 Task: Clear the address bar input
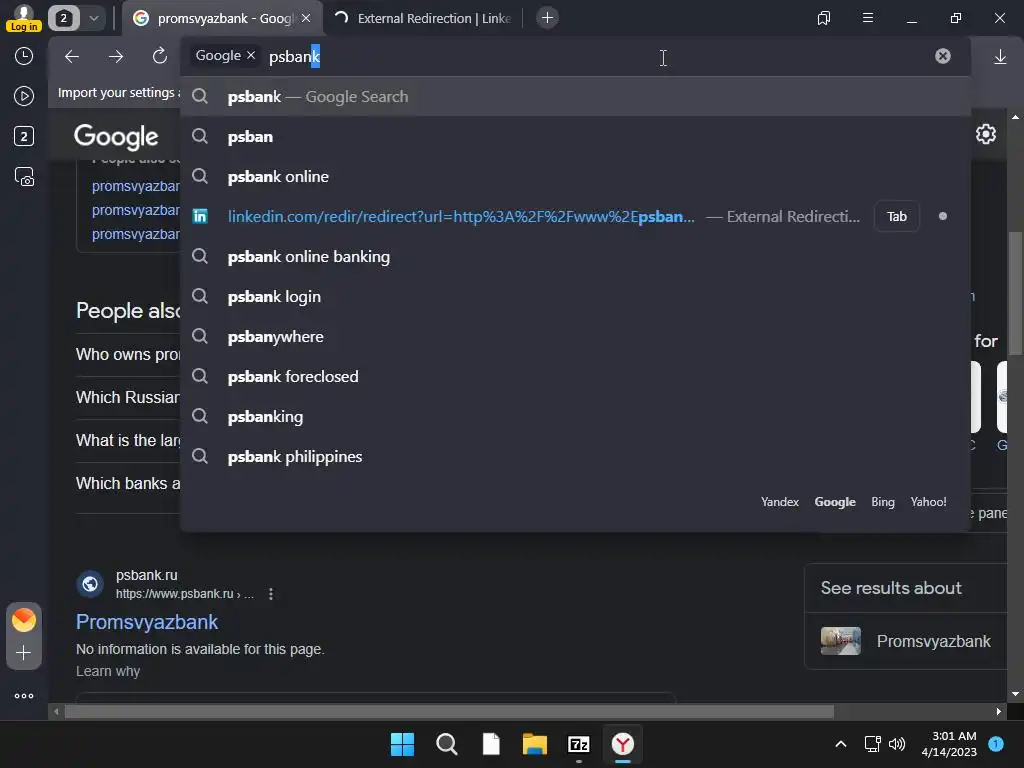point(942,56)
